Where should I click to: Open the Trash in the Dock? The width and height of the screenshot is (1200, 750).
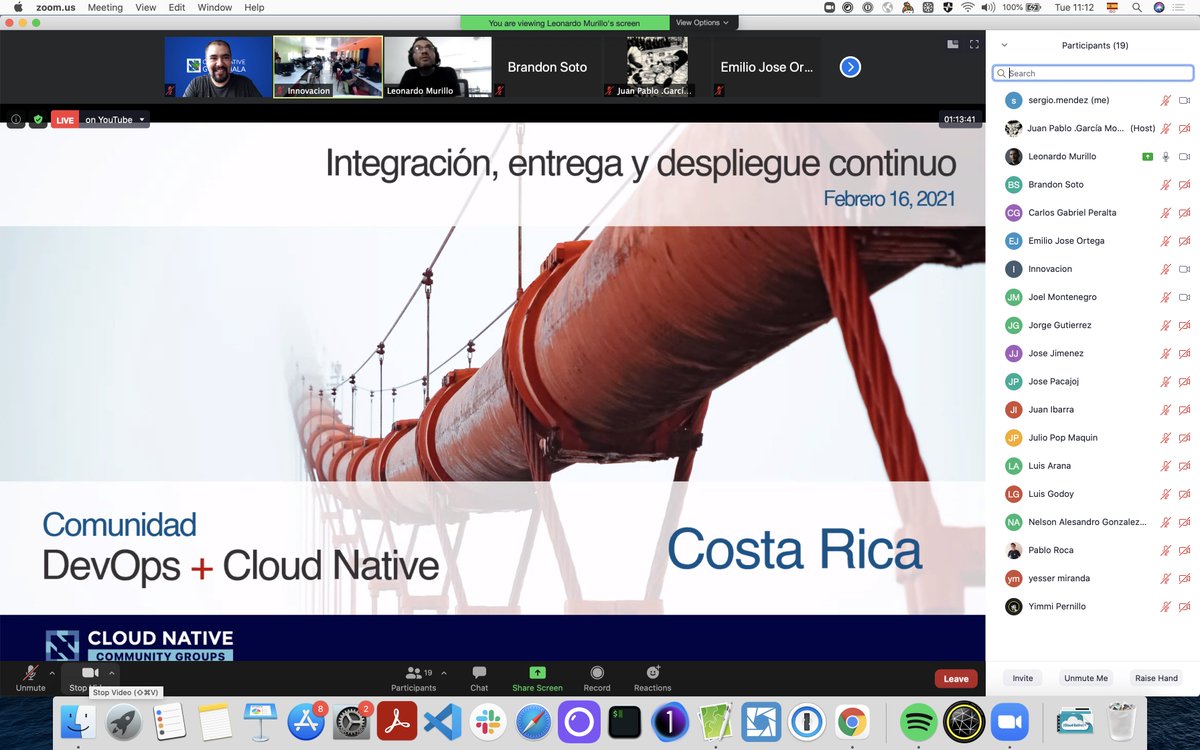[1123, 721]
